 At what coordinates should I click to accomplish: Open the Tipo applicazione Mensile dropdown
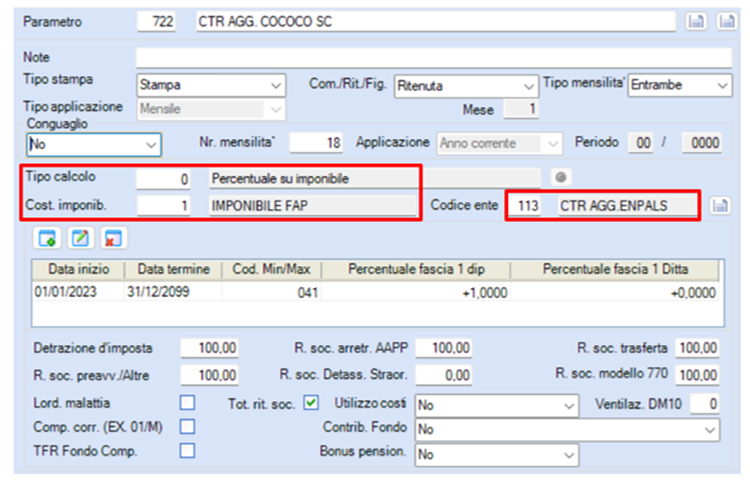pyautogui.click(x=211, y=109)
